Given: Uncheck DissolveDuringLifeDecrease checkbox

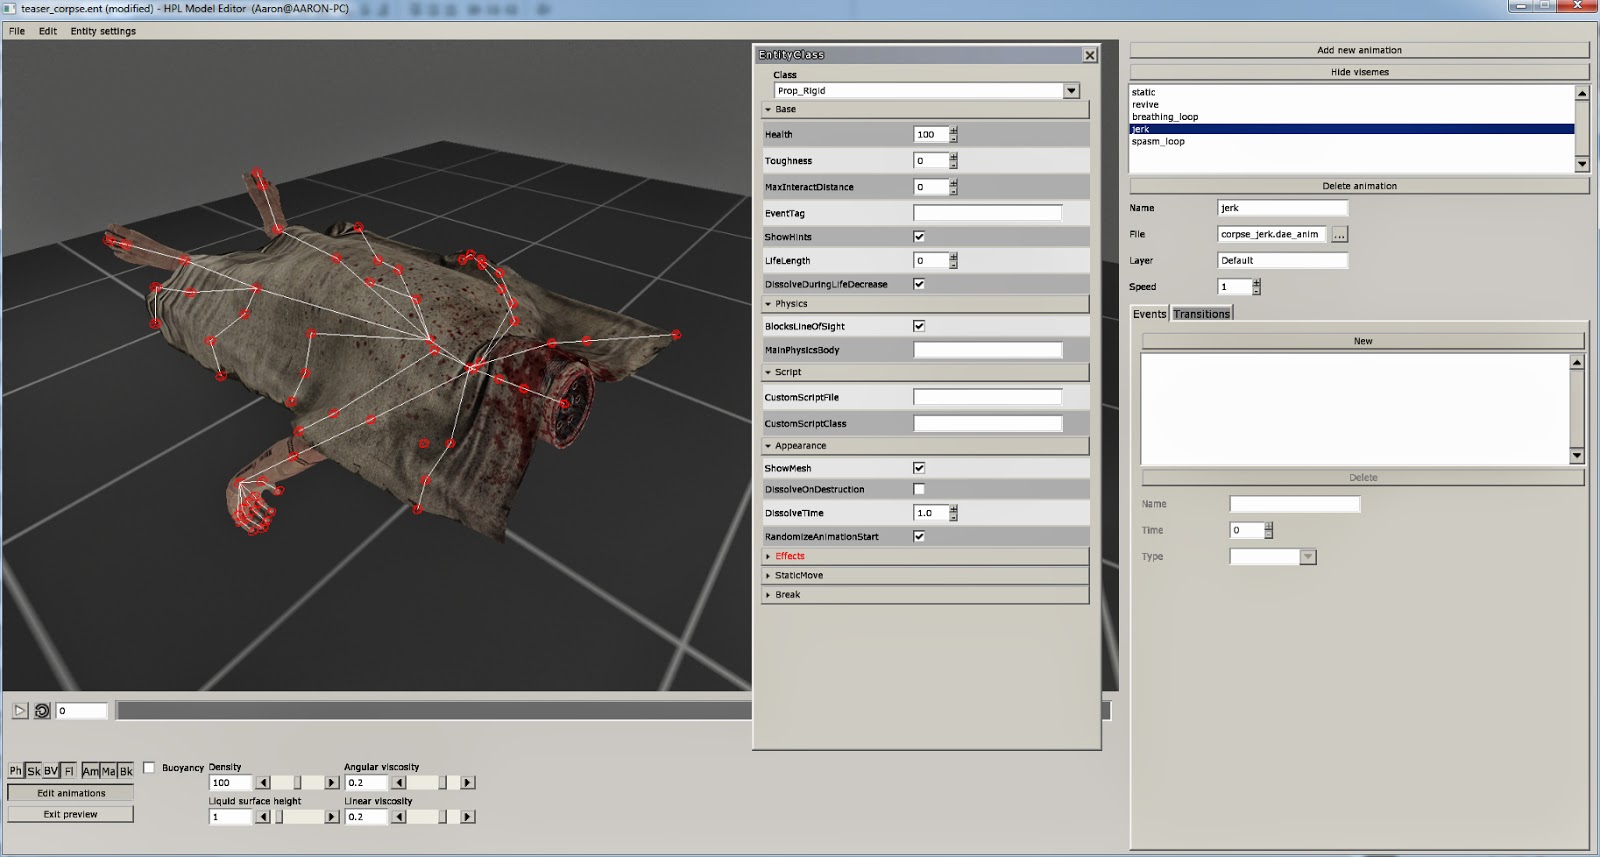Looking at the screenshot, I should coord(919,284).
